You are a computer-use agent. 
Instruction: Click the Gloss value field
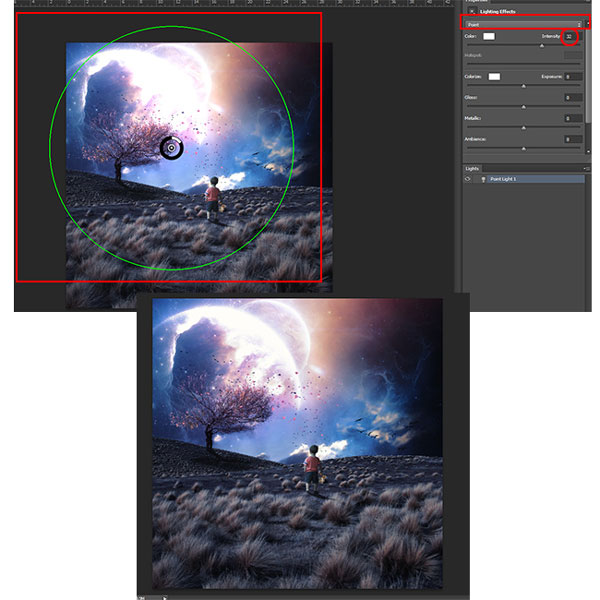[x=573, y=98]
